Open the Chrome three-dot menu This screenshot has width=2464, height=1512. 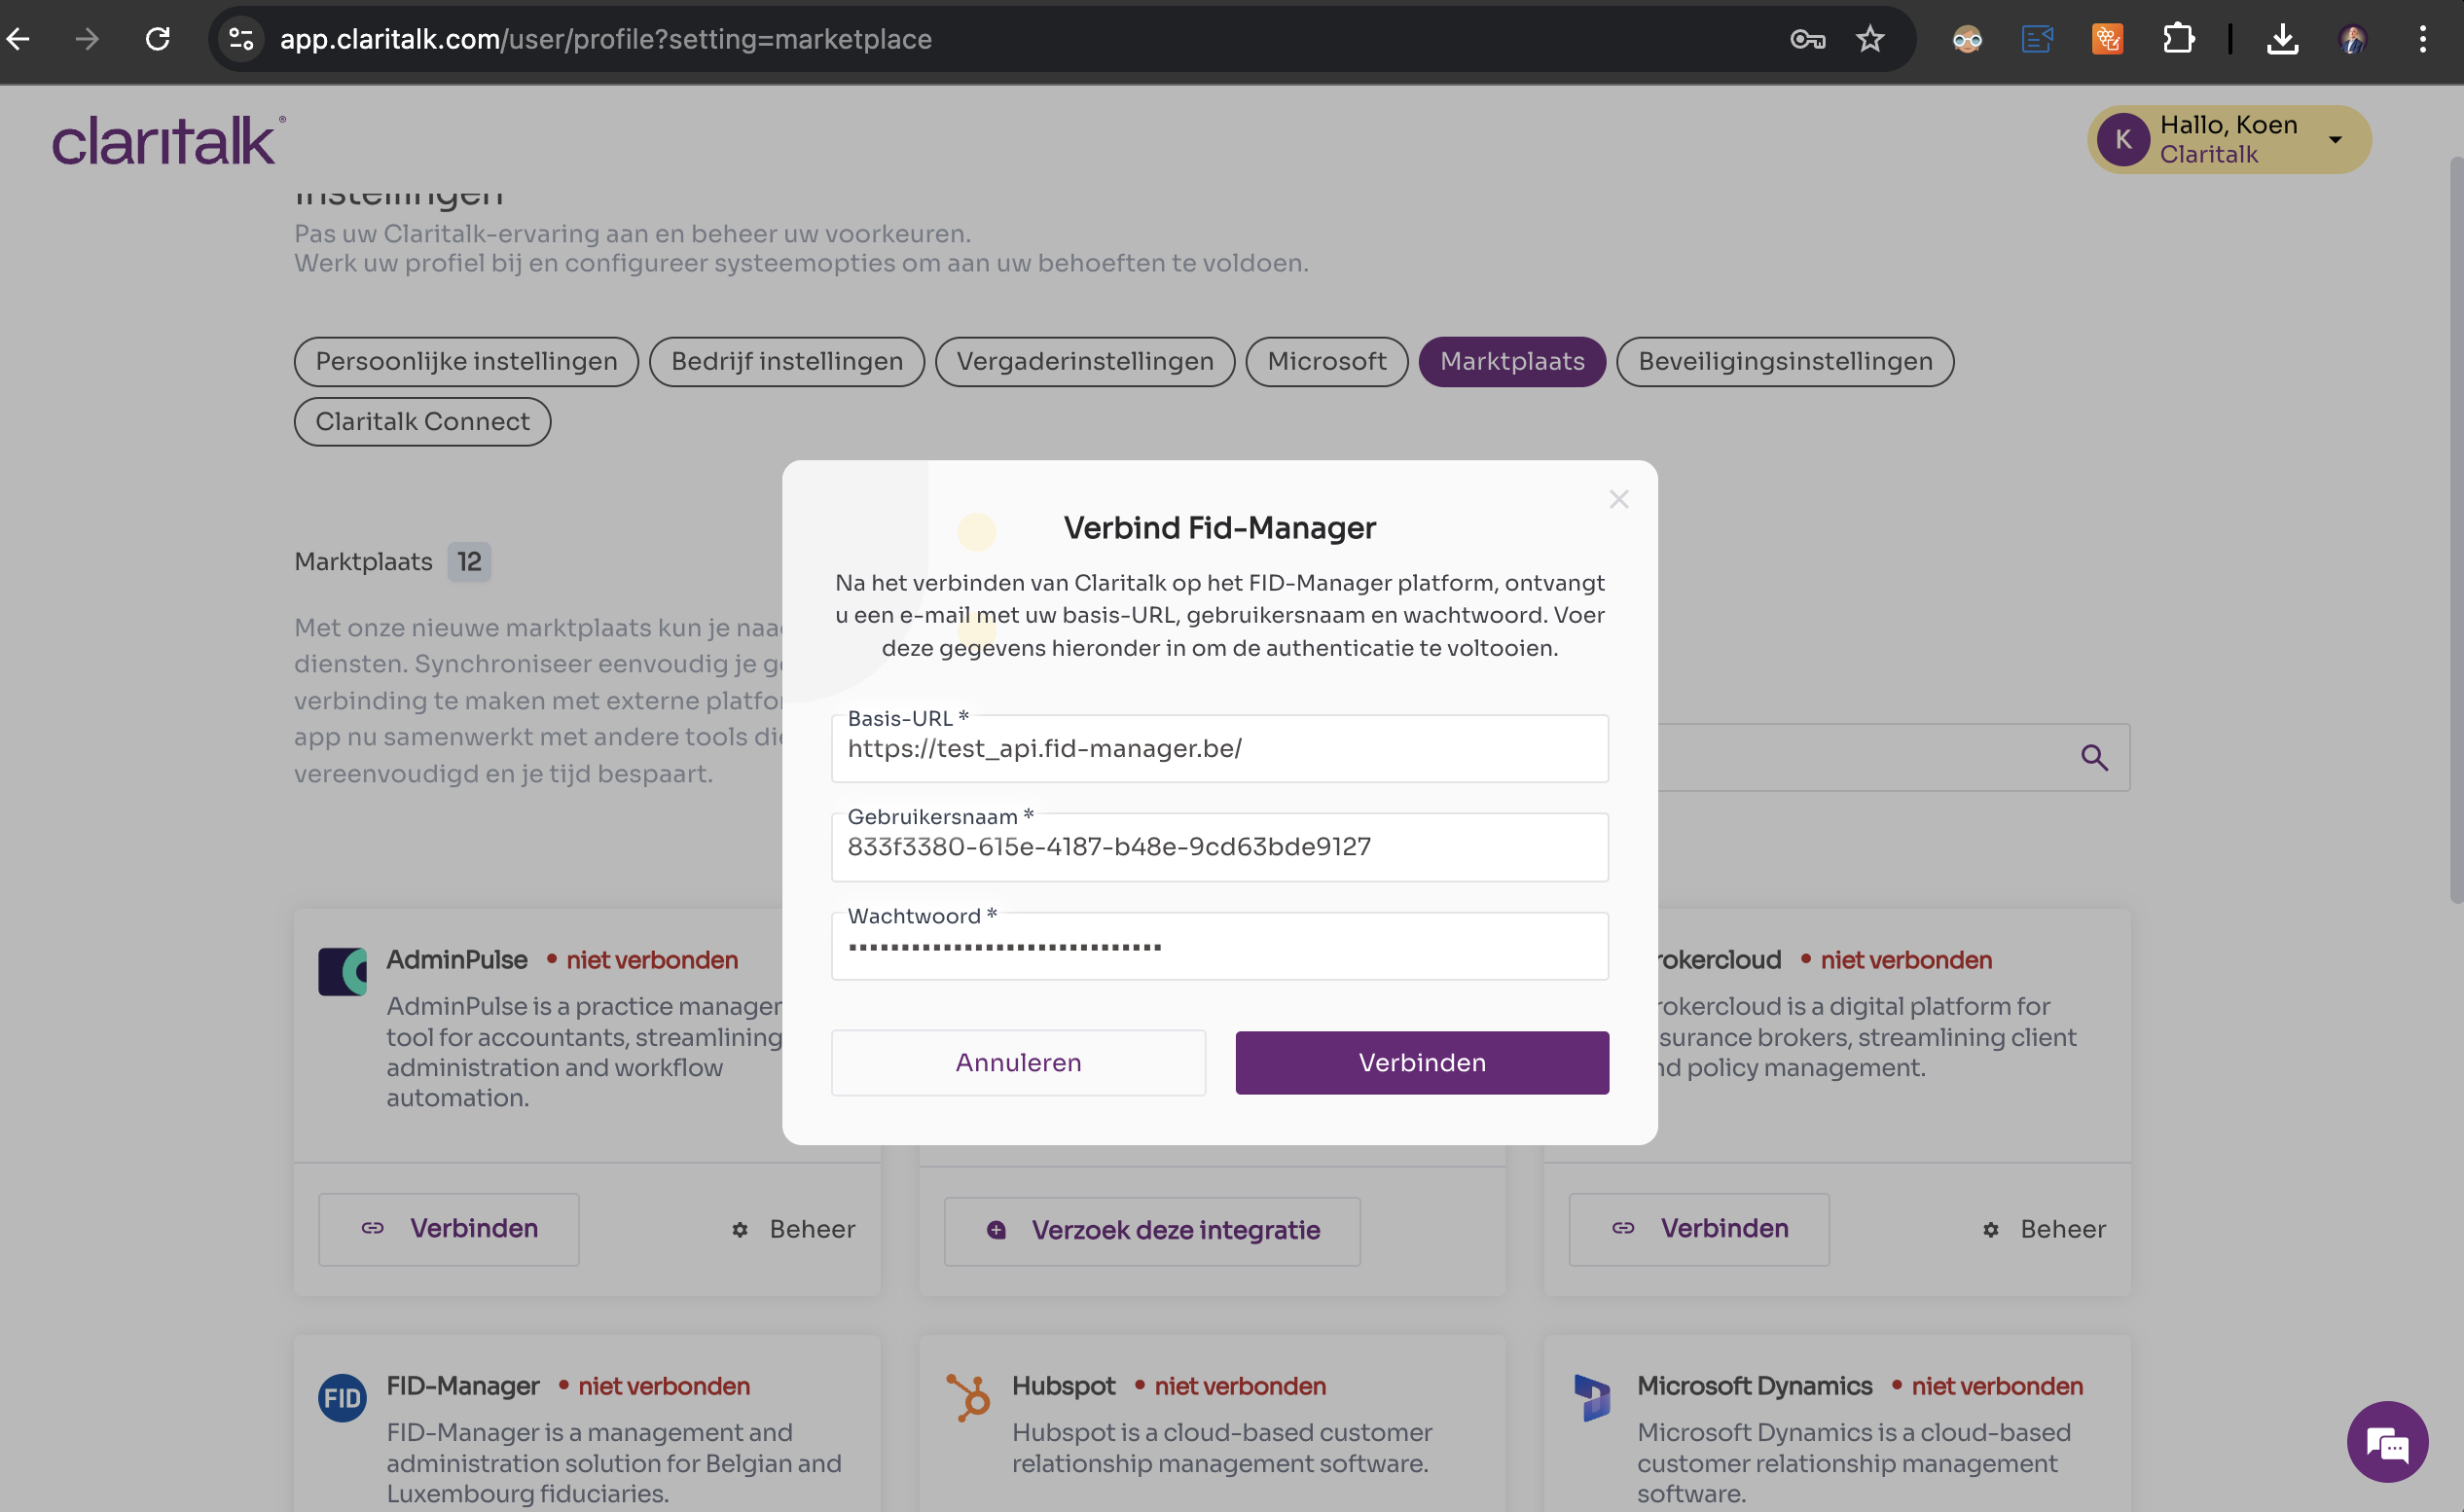2422,39
